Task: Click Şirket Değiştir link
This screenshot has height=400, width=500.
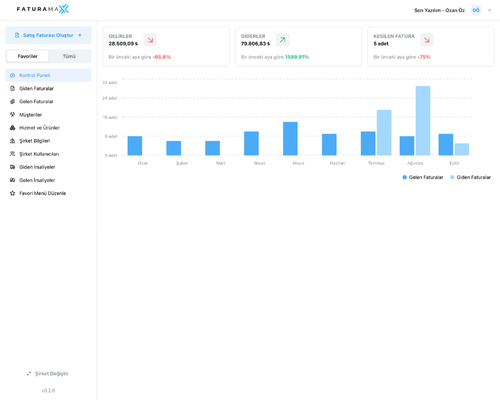Action: (x=52, y=374)
